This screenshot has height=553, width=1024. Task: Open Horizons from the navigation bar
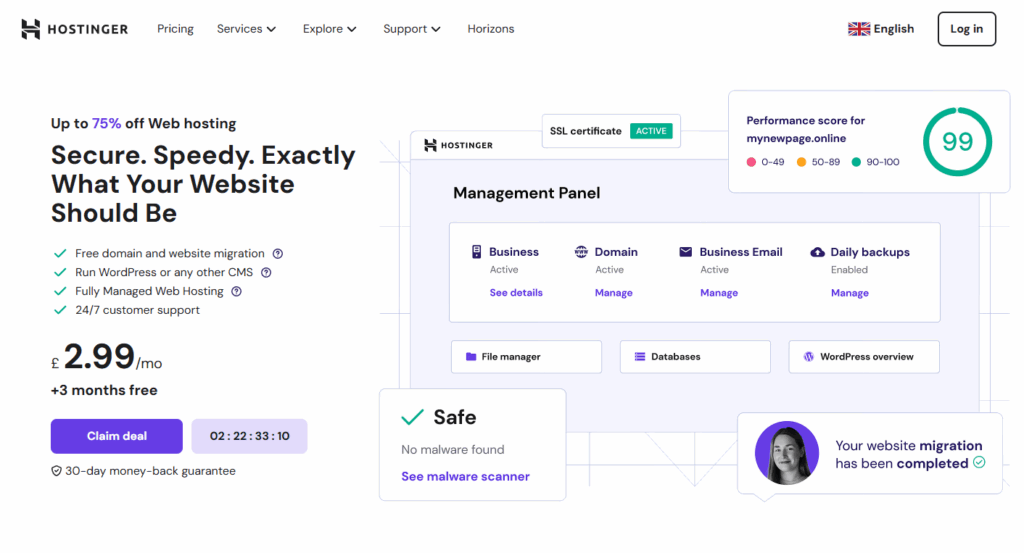(x=491, y=29)
